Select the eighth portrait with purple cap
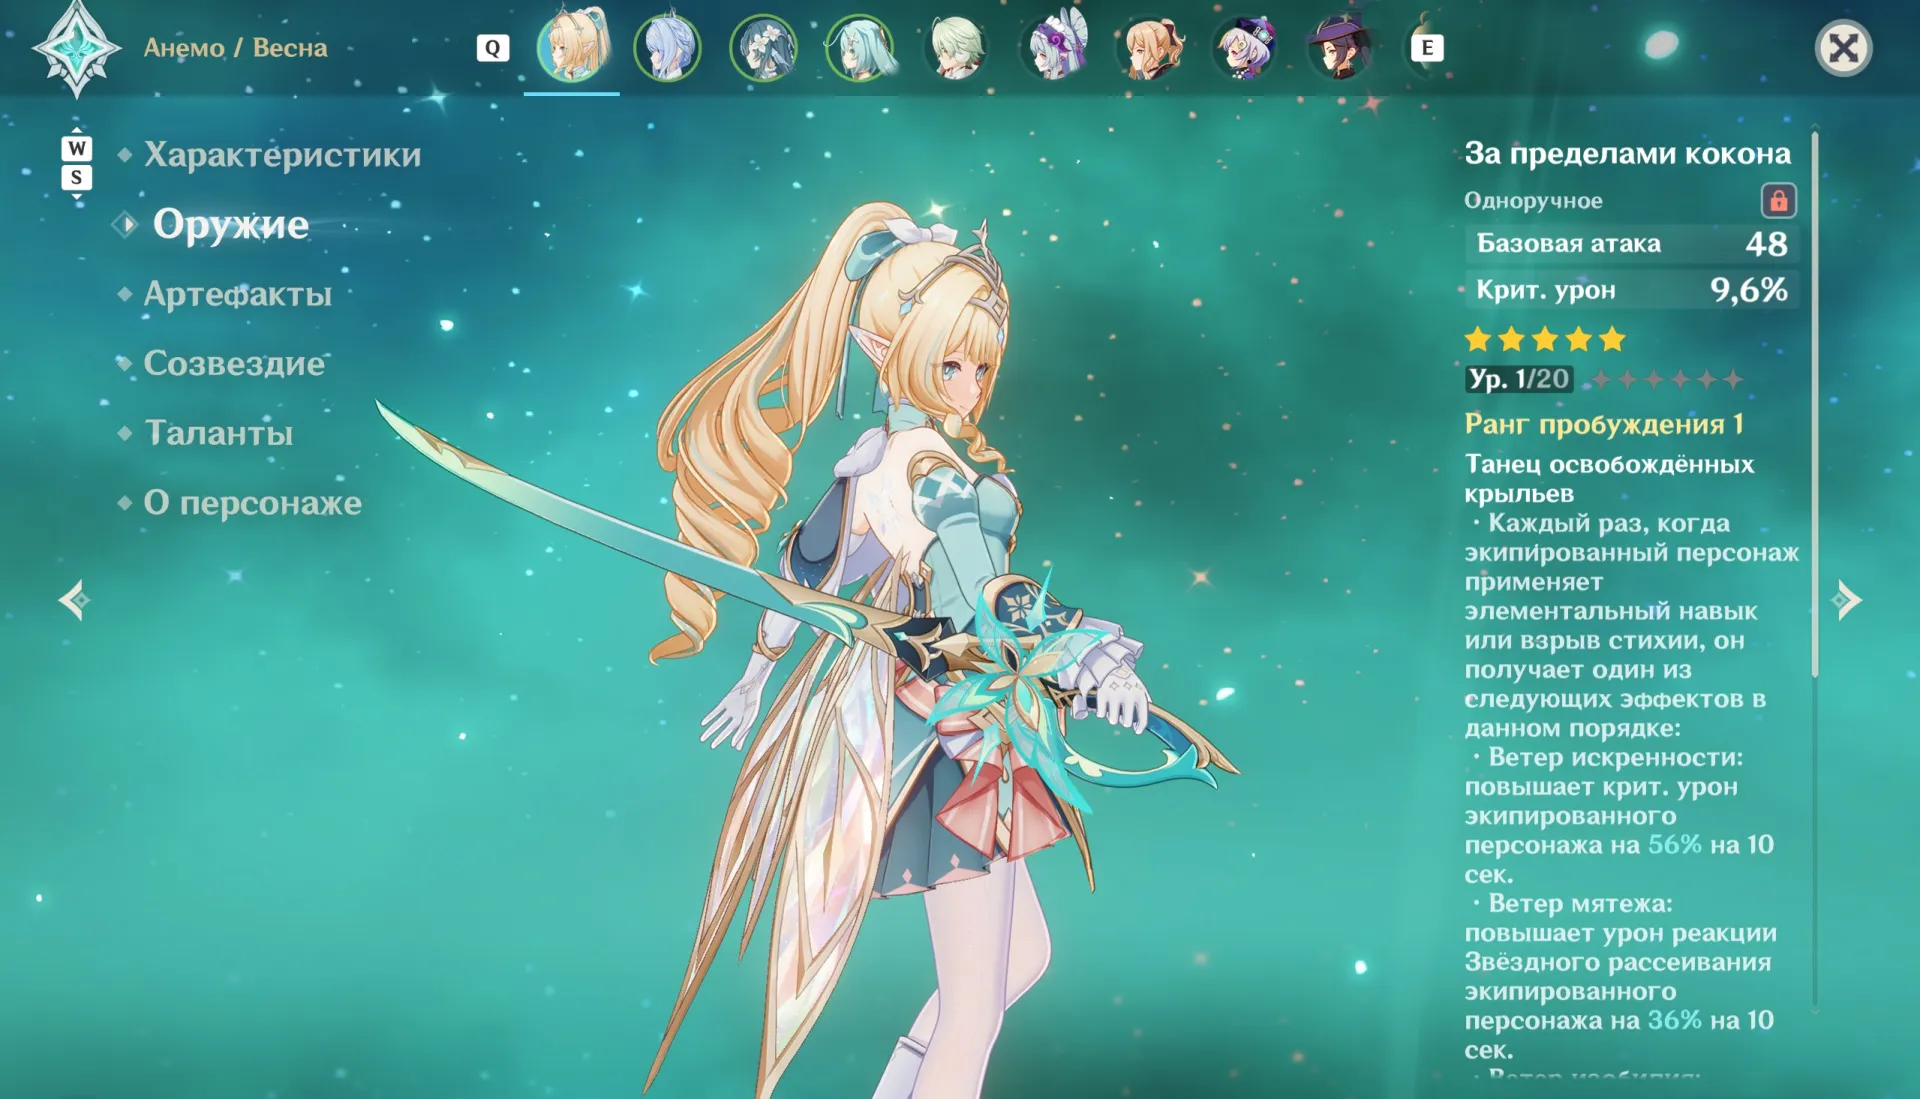The width and height of the screenshot is (1920, 1099). [1245, 47]
